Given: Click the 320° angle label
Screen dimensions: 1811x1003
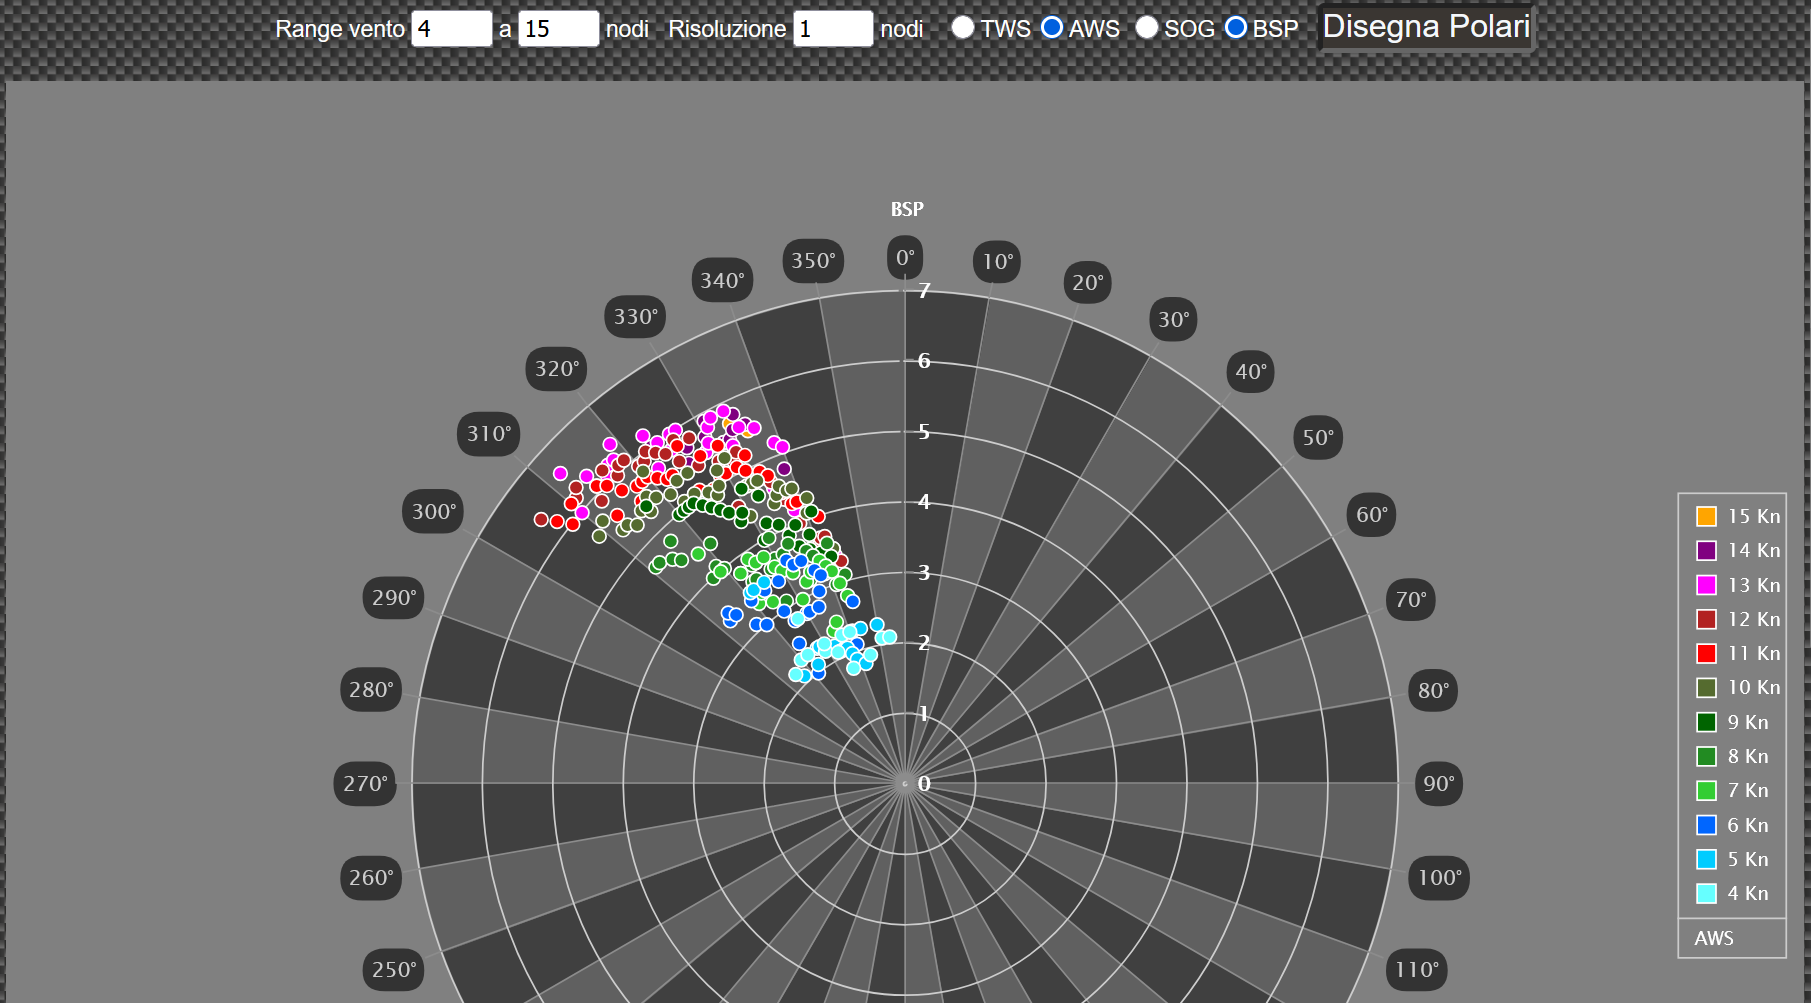Looking at the screenshot, I should tap(556, 369).
